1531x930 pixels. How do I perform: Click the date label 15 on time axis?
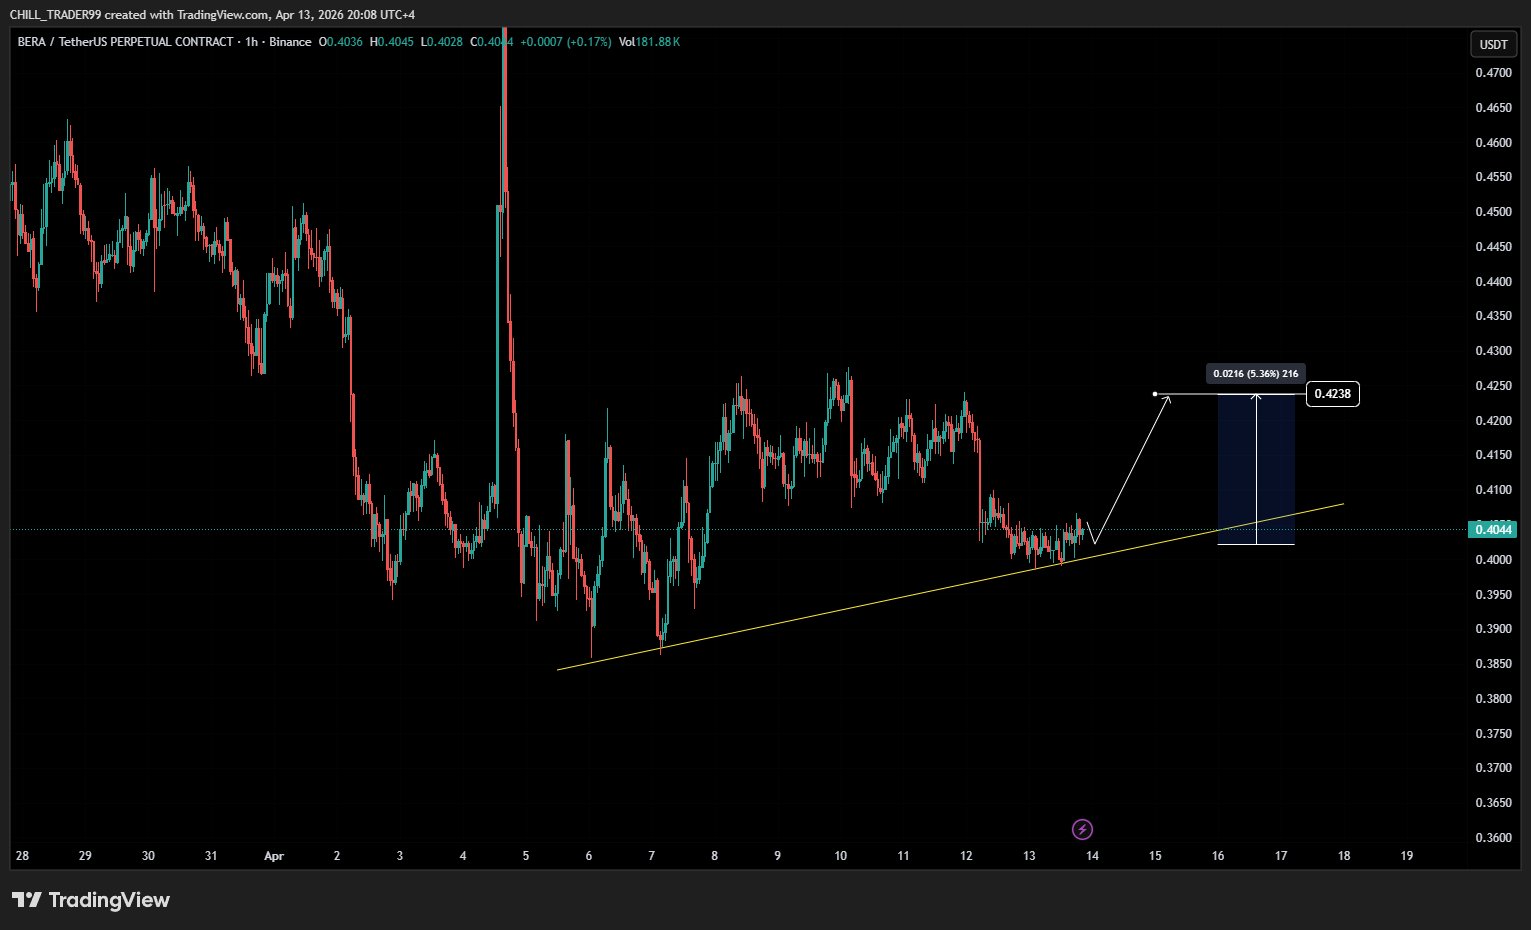(1155, 856)
